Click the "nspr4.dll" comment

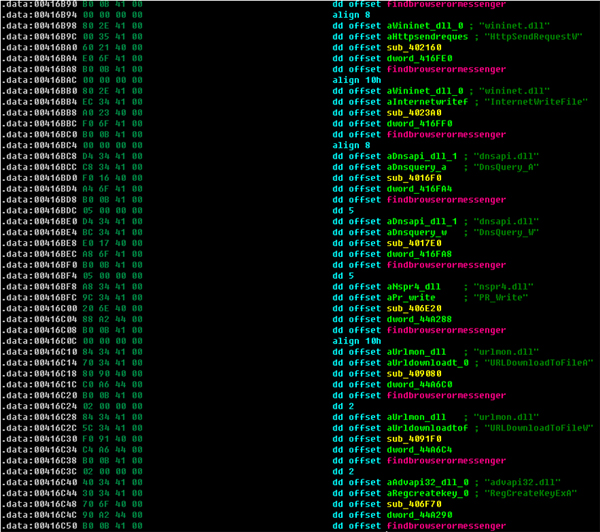click(503, 287)
